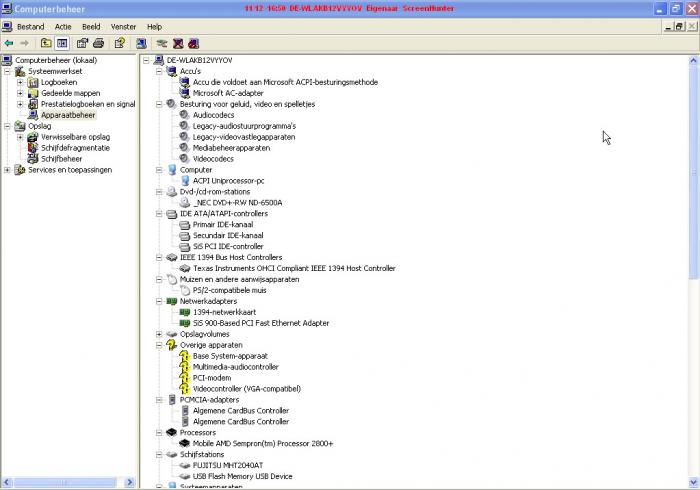Select Videocontroller (VGA-compatibel) device

pyautogui.click(x=247, y=389)
